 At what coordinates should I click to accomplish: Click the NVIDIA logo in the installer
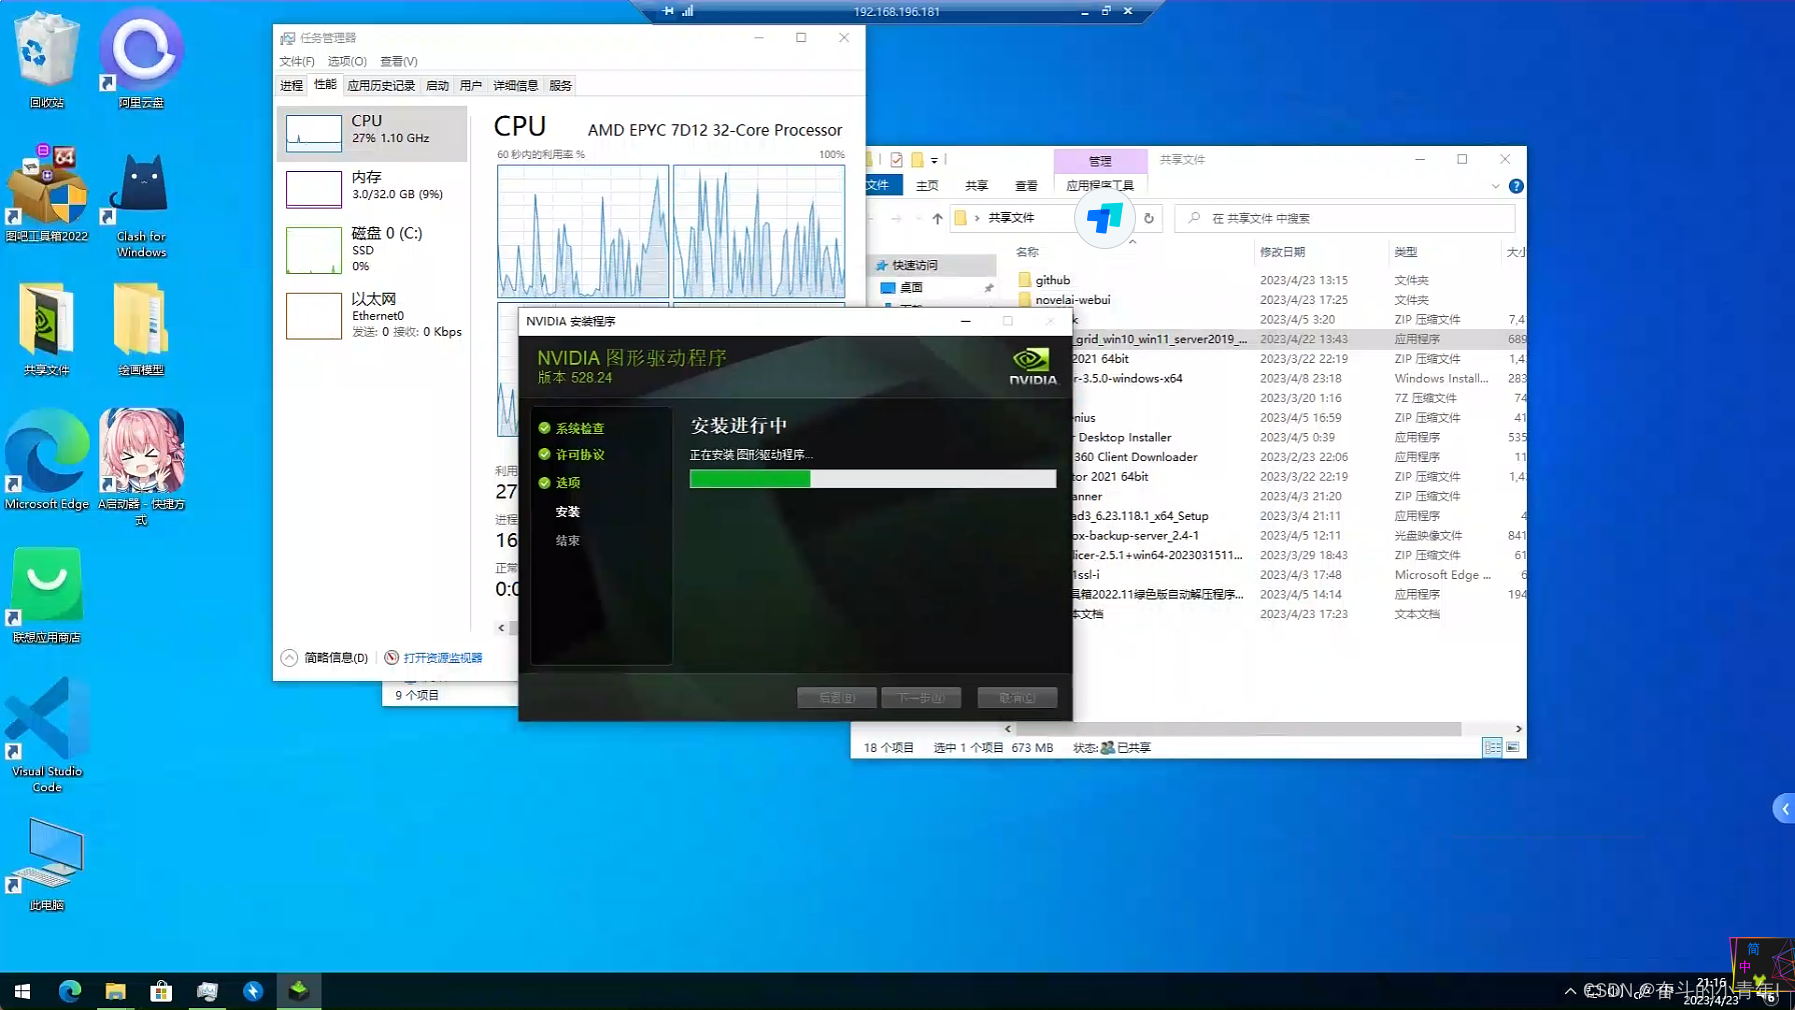1033,363
